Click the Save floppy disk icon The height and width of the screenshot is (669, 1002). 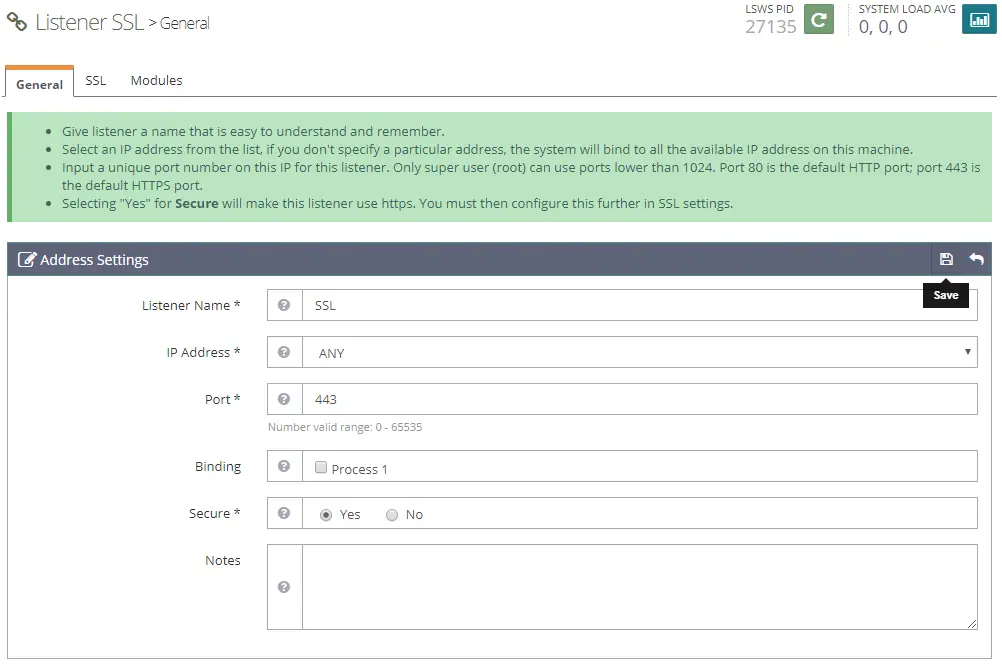click(x=946, y=259)
